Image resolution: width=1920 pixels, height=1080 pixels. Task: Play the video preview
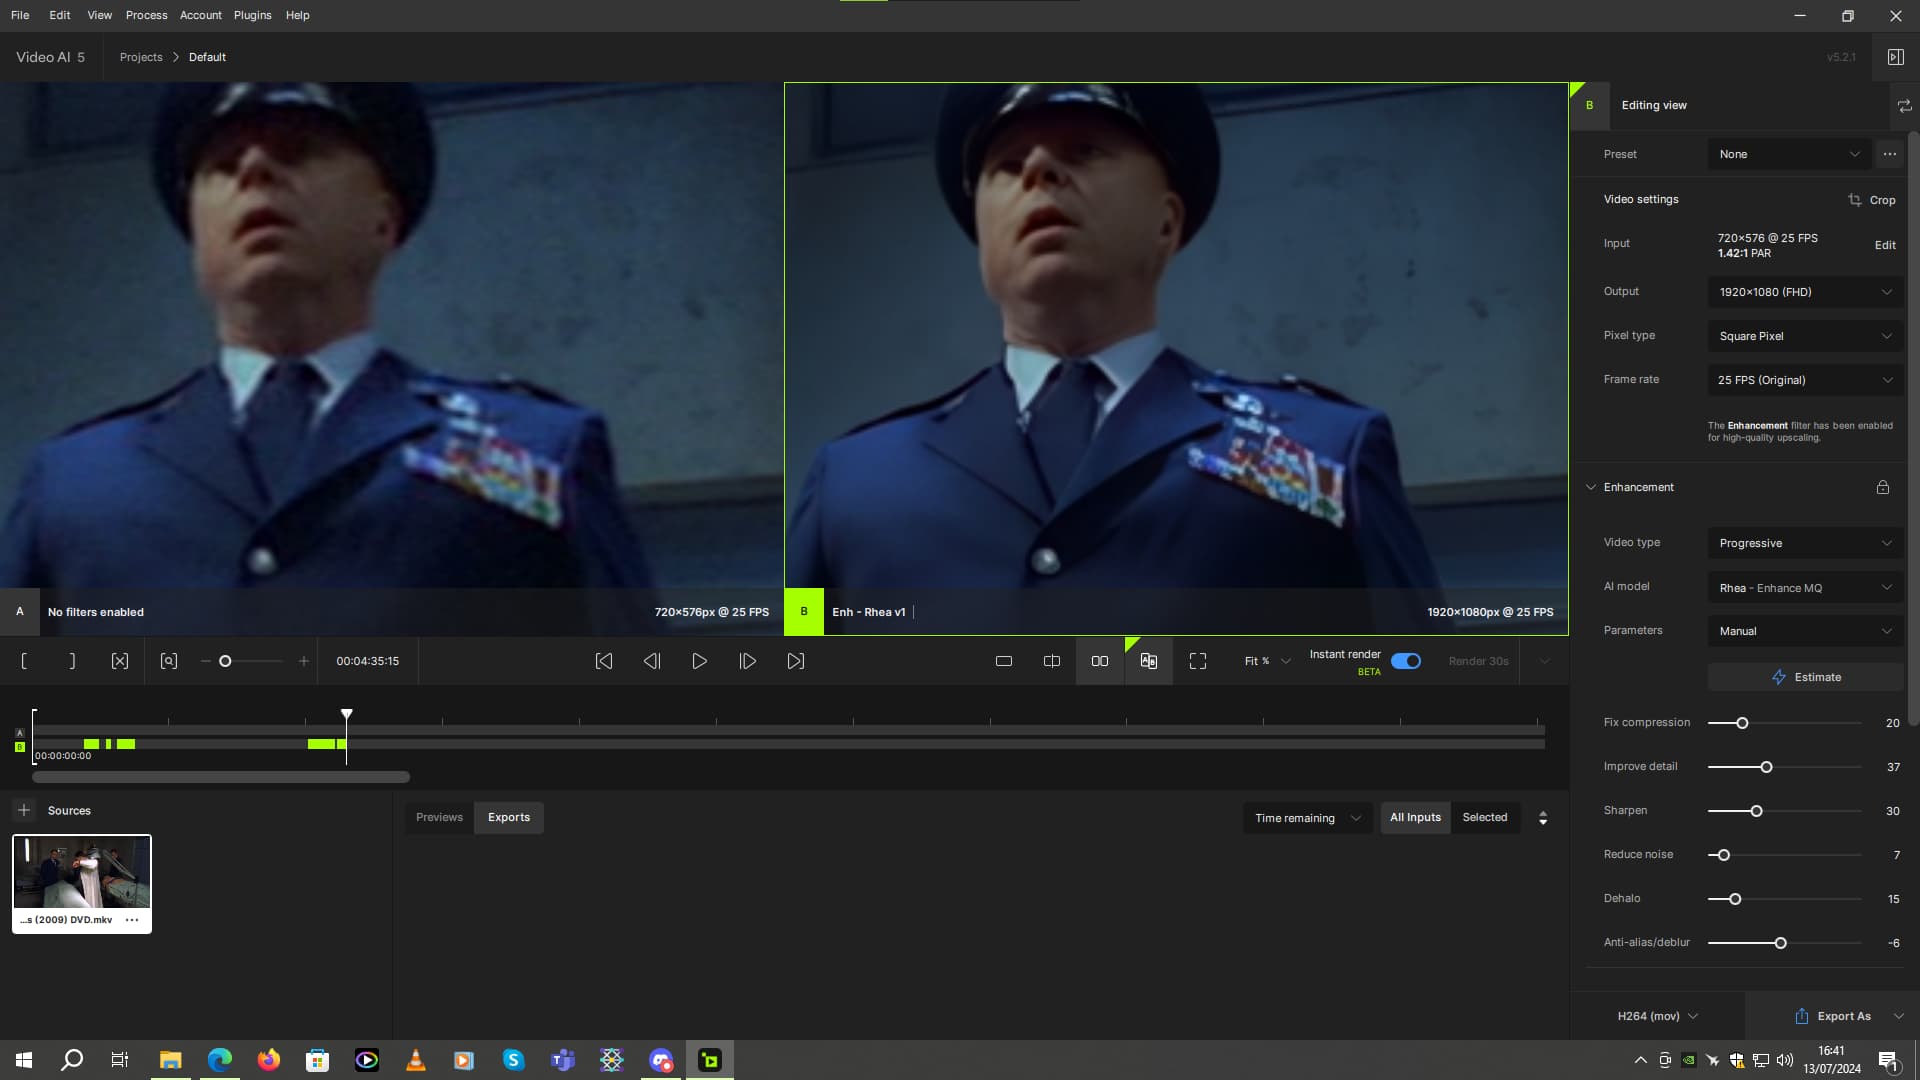point(699,661)
